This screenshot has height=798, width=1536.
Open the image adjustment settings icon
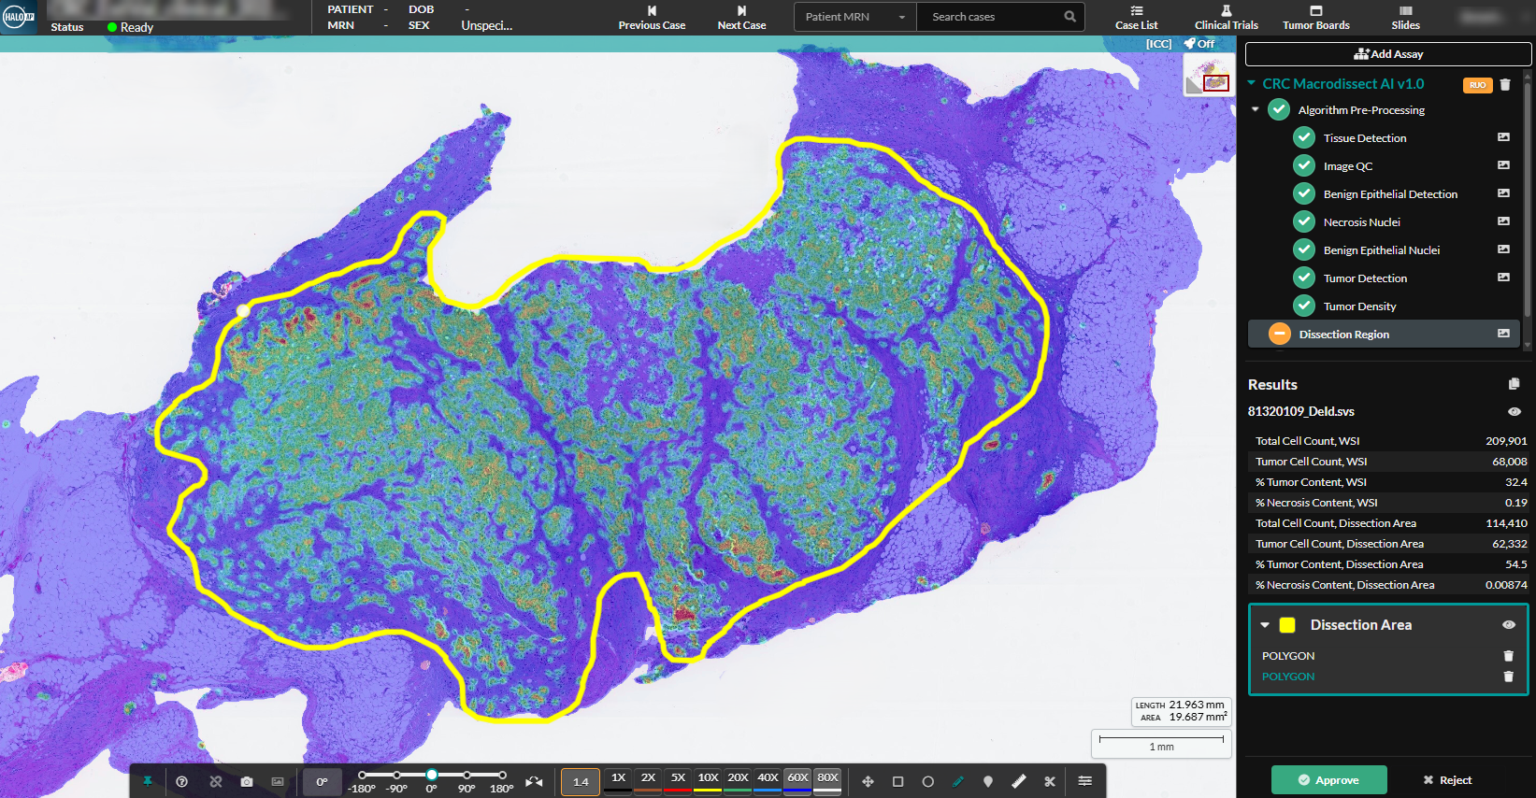coord(1085,781)
